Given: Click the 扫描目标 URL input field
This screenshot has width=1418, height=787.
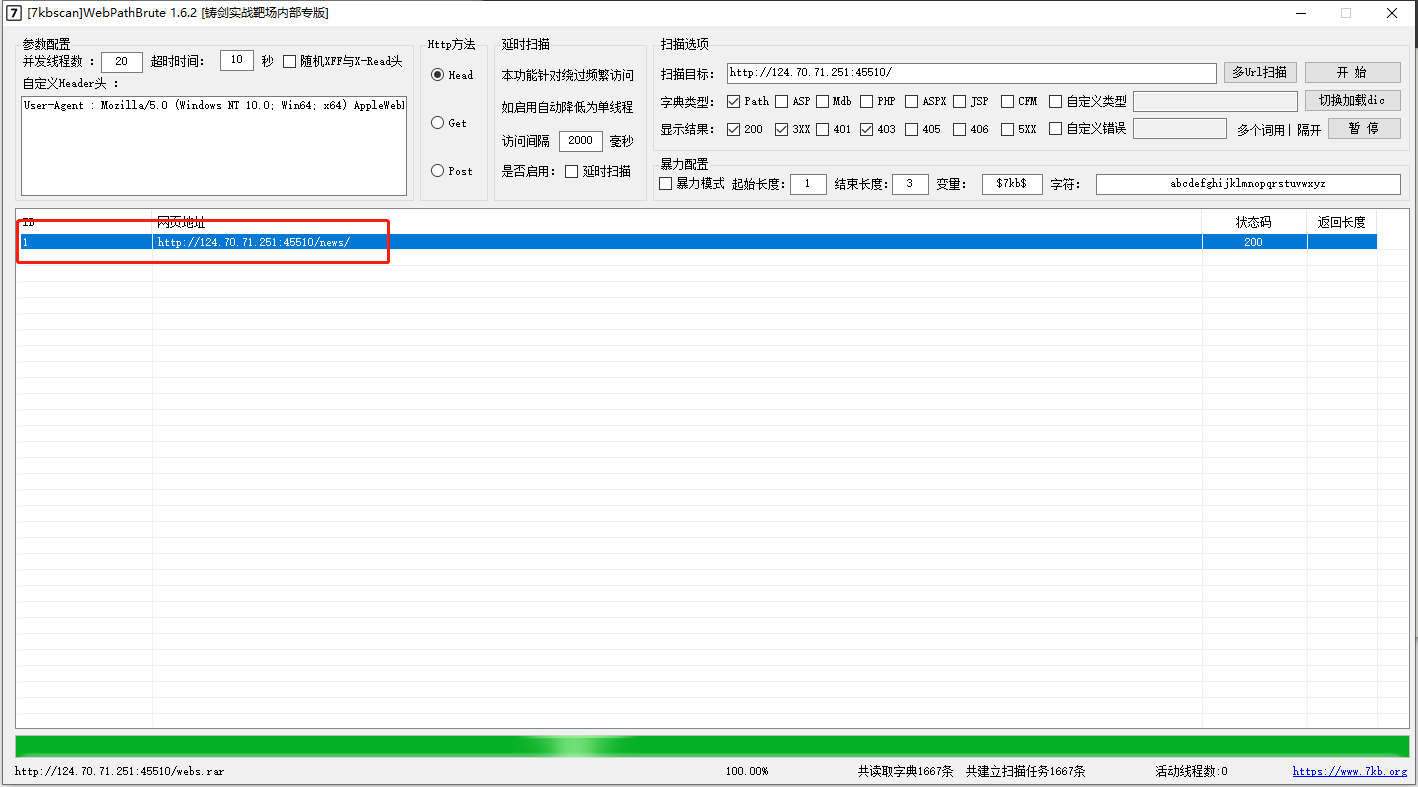Looking at the screenshot, I should (971, 73).
